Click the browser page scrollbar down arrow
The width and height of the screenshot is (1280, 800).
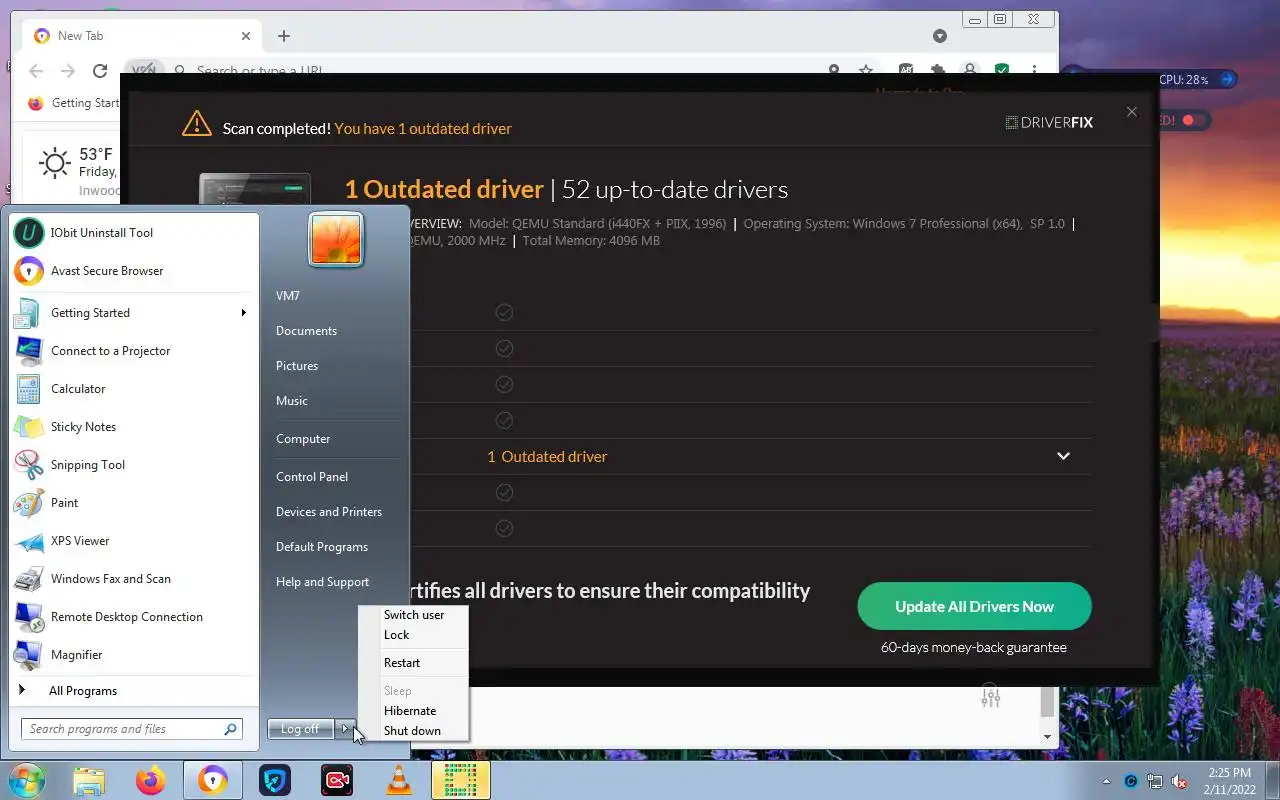(x=1048, y=737)
